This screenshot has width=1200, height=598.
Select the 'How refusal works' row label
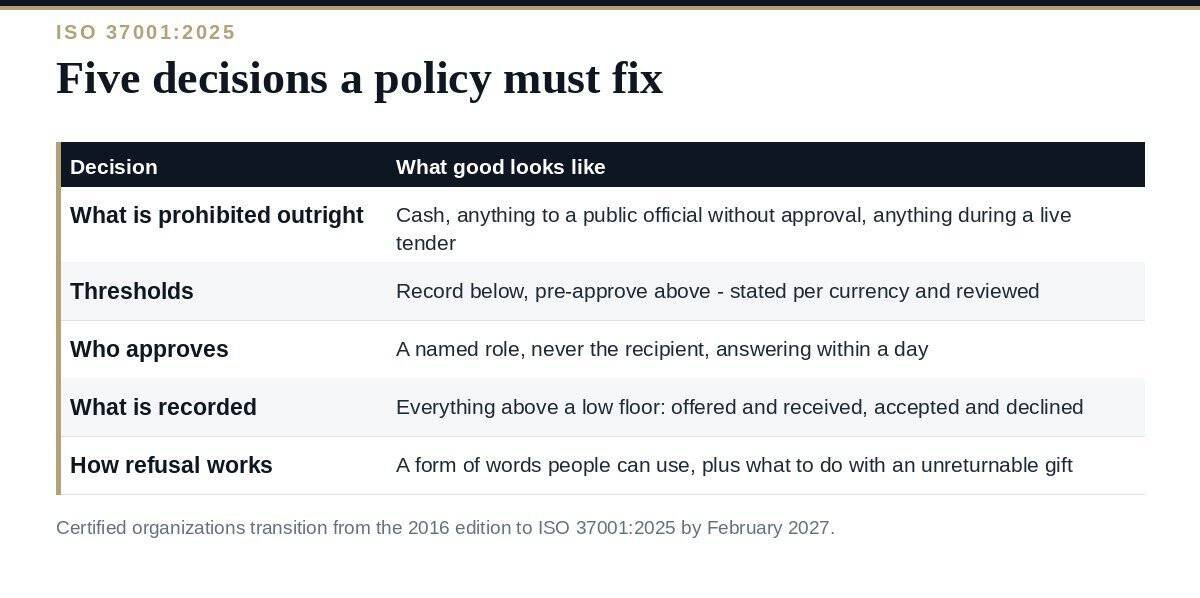(x=171, y=465)
